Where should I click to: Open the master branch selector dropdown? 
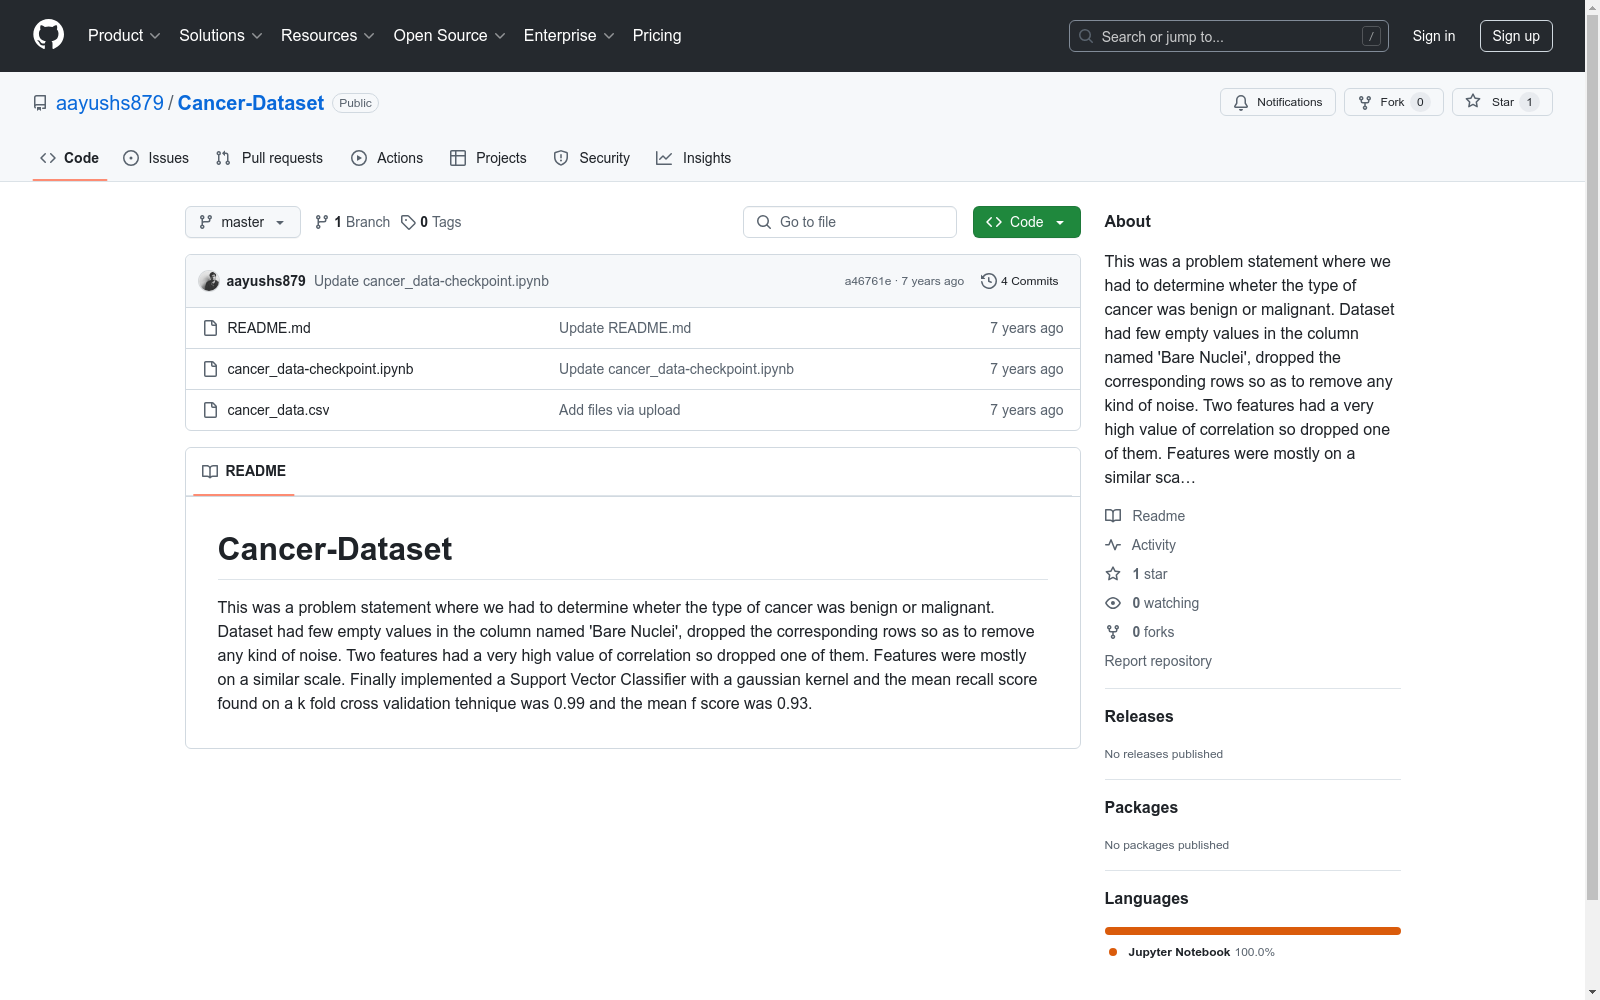click(243, 222)
